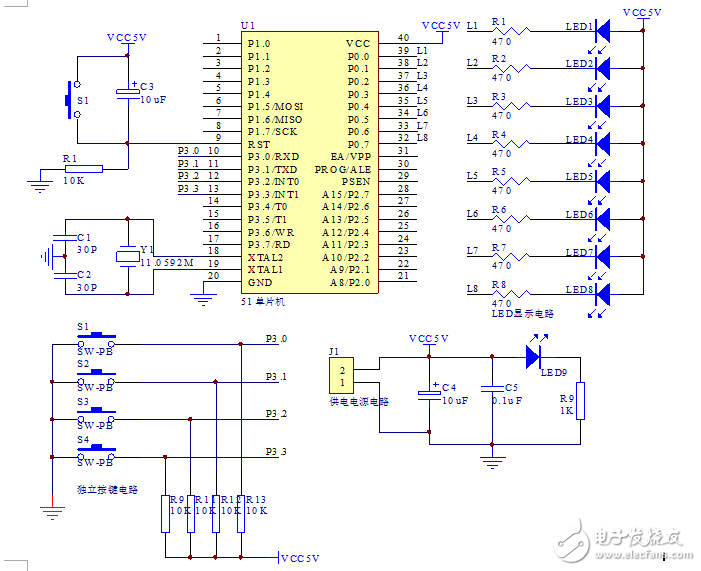Select capacitor C1 30P symbol
Viewport: 701px width, 571px height.
(x=62, y=244)
